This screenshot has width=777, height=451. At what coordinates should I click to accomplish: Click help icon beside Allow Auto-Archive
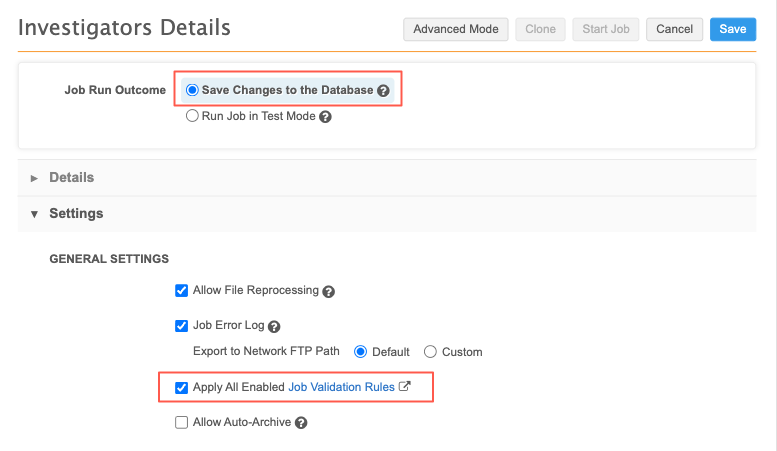click(x=301, y=423)
